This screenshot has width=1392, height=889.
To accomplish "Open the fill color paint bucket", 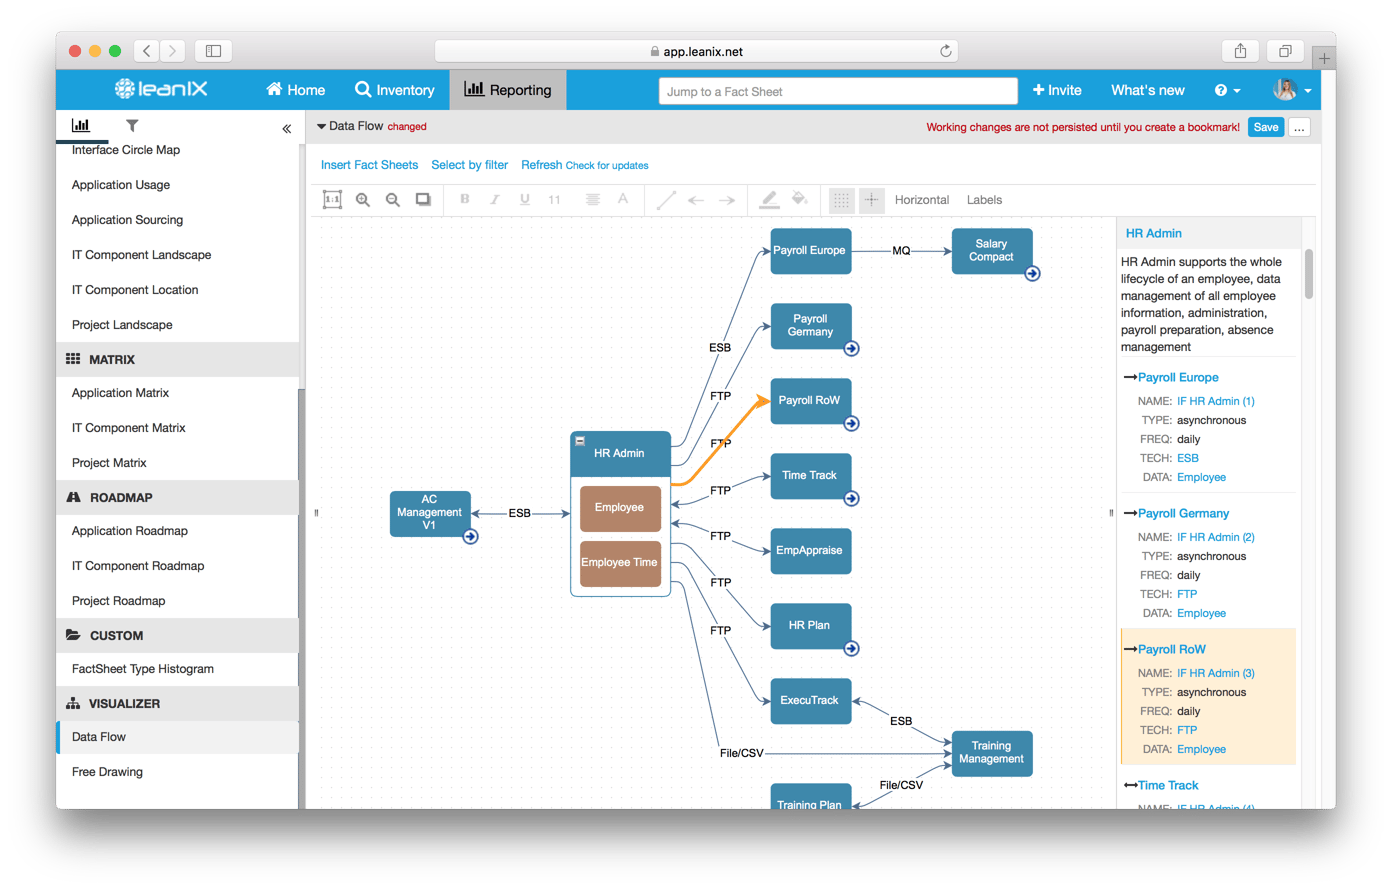I will click(x=799, y=199).
